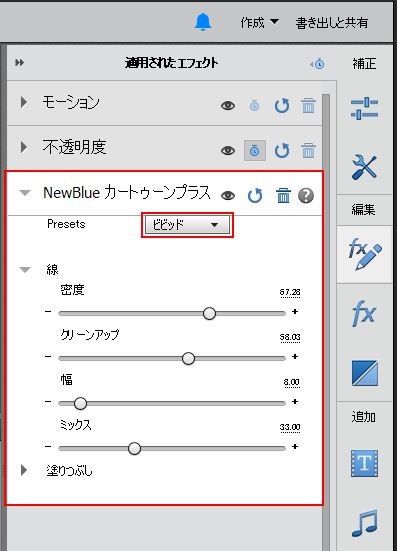
Task: Decrease 幅 with minus button
Action: click(48, 401)
